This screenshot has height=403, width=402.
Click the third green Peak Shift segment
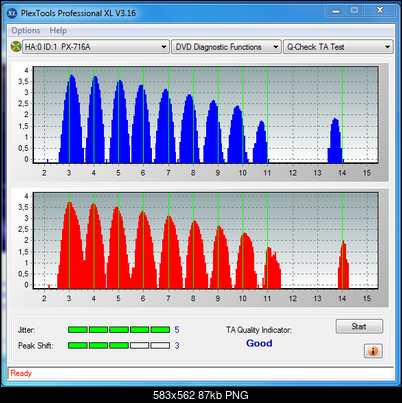click(x=119, y=345)
